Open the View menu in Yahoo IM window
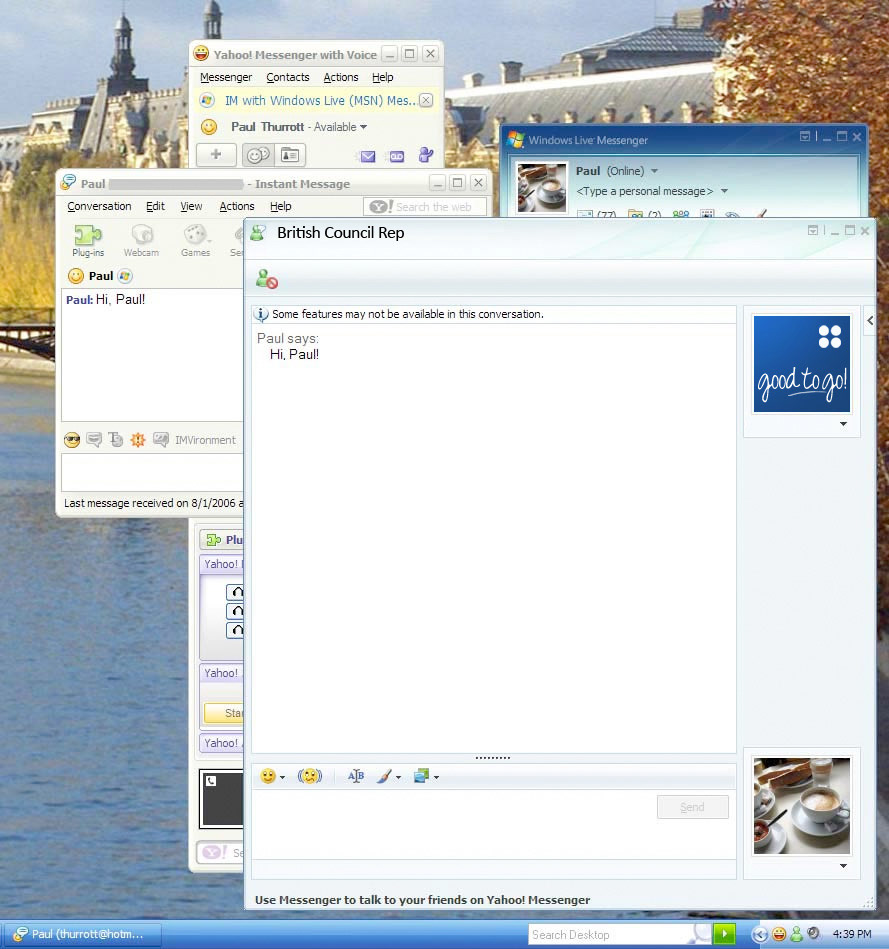 (x=191, y=206)
